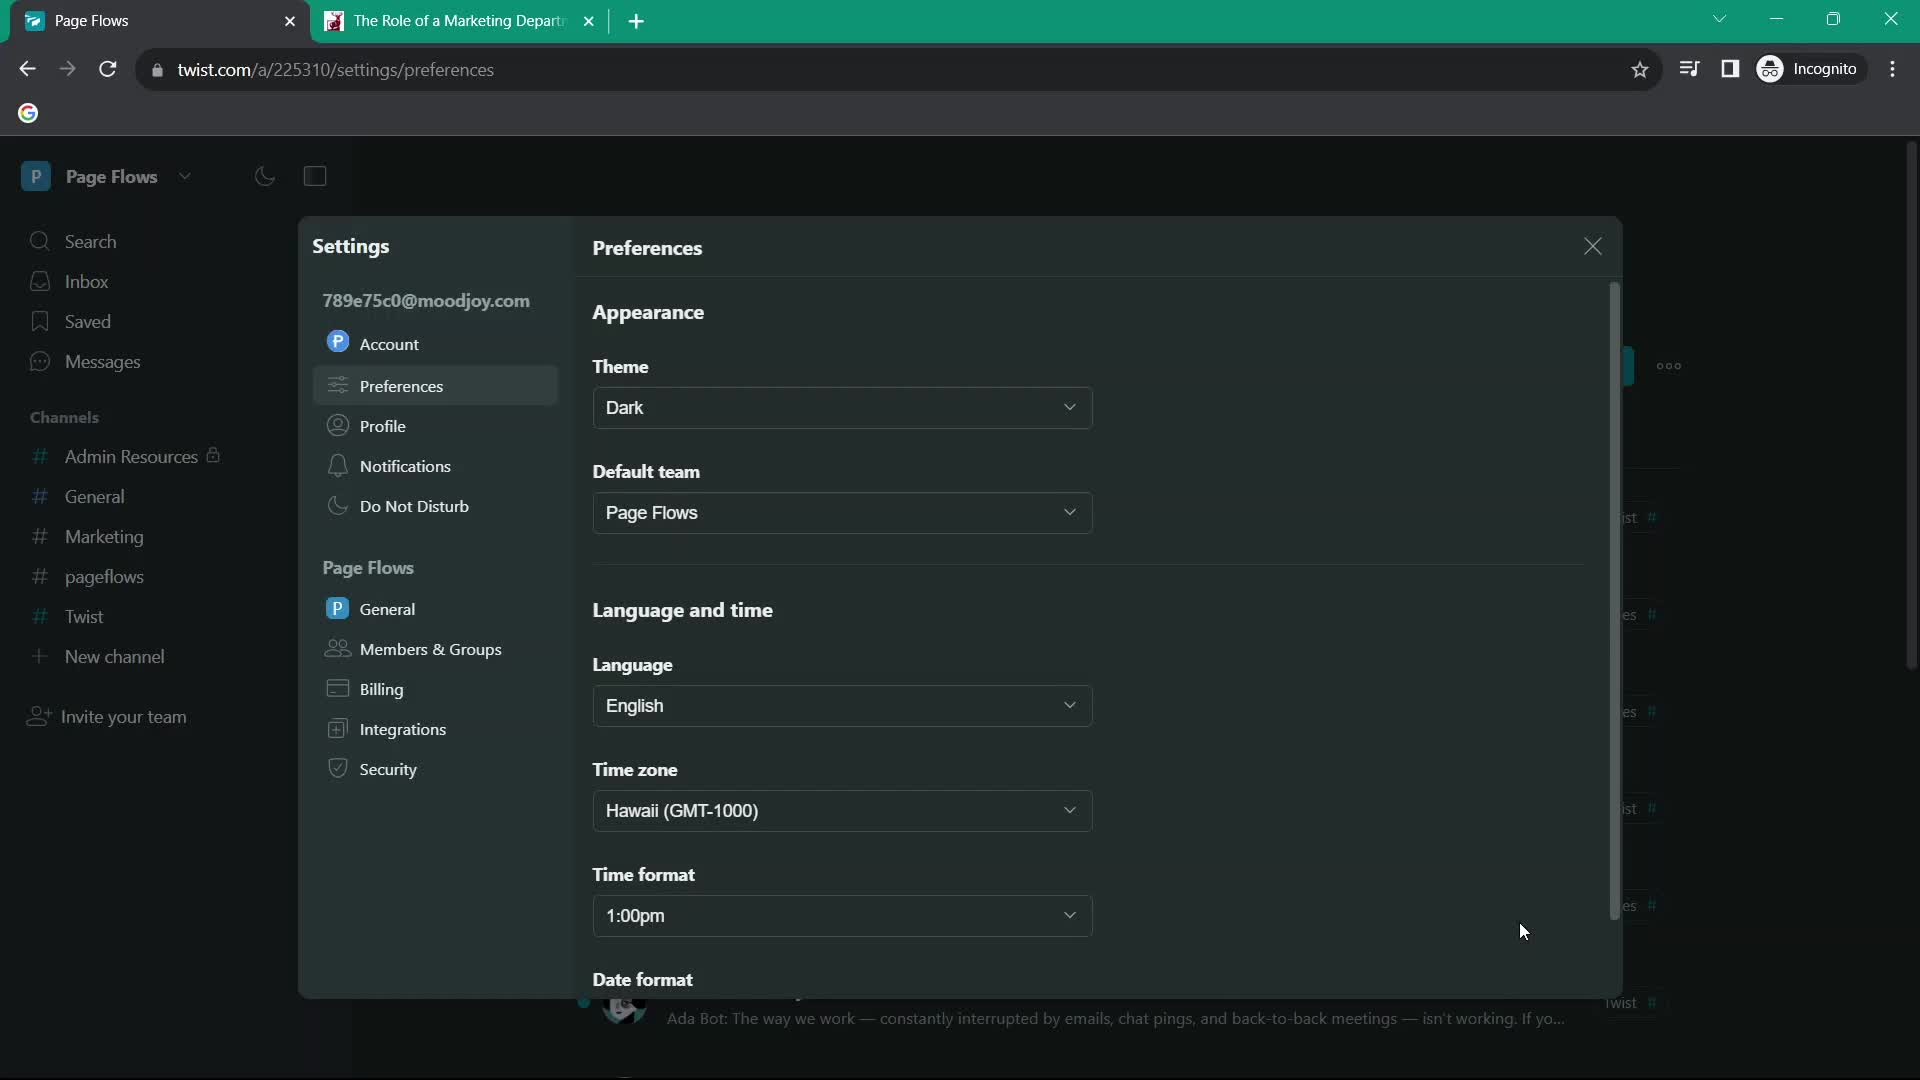Expand Language selection dropdown
1920x1080 pixels.
coord(843,704)
